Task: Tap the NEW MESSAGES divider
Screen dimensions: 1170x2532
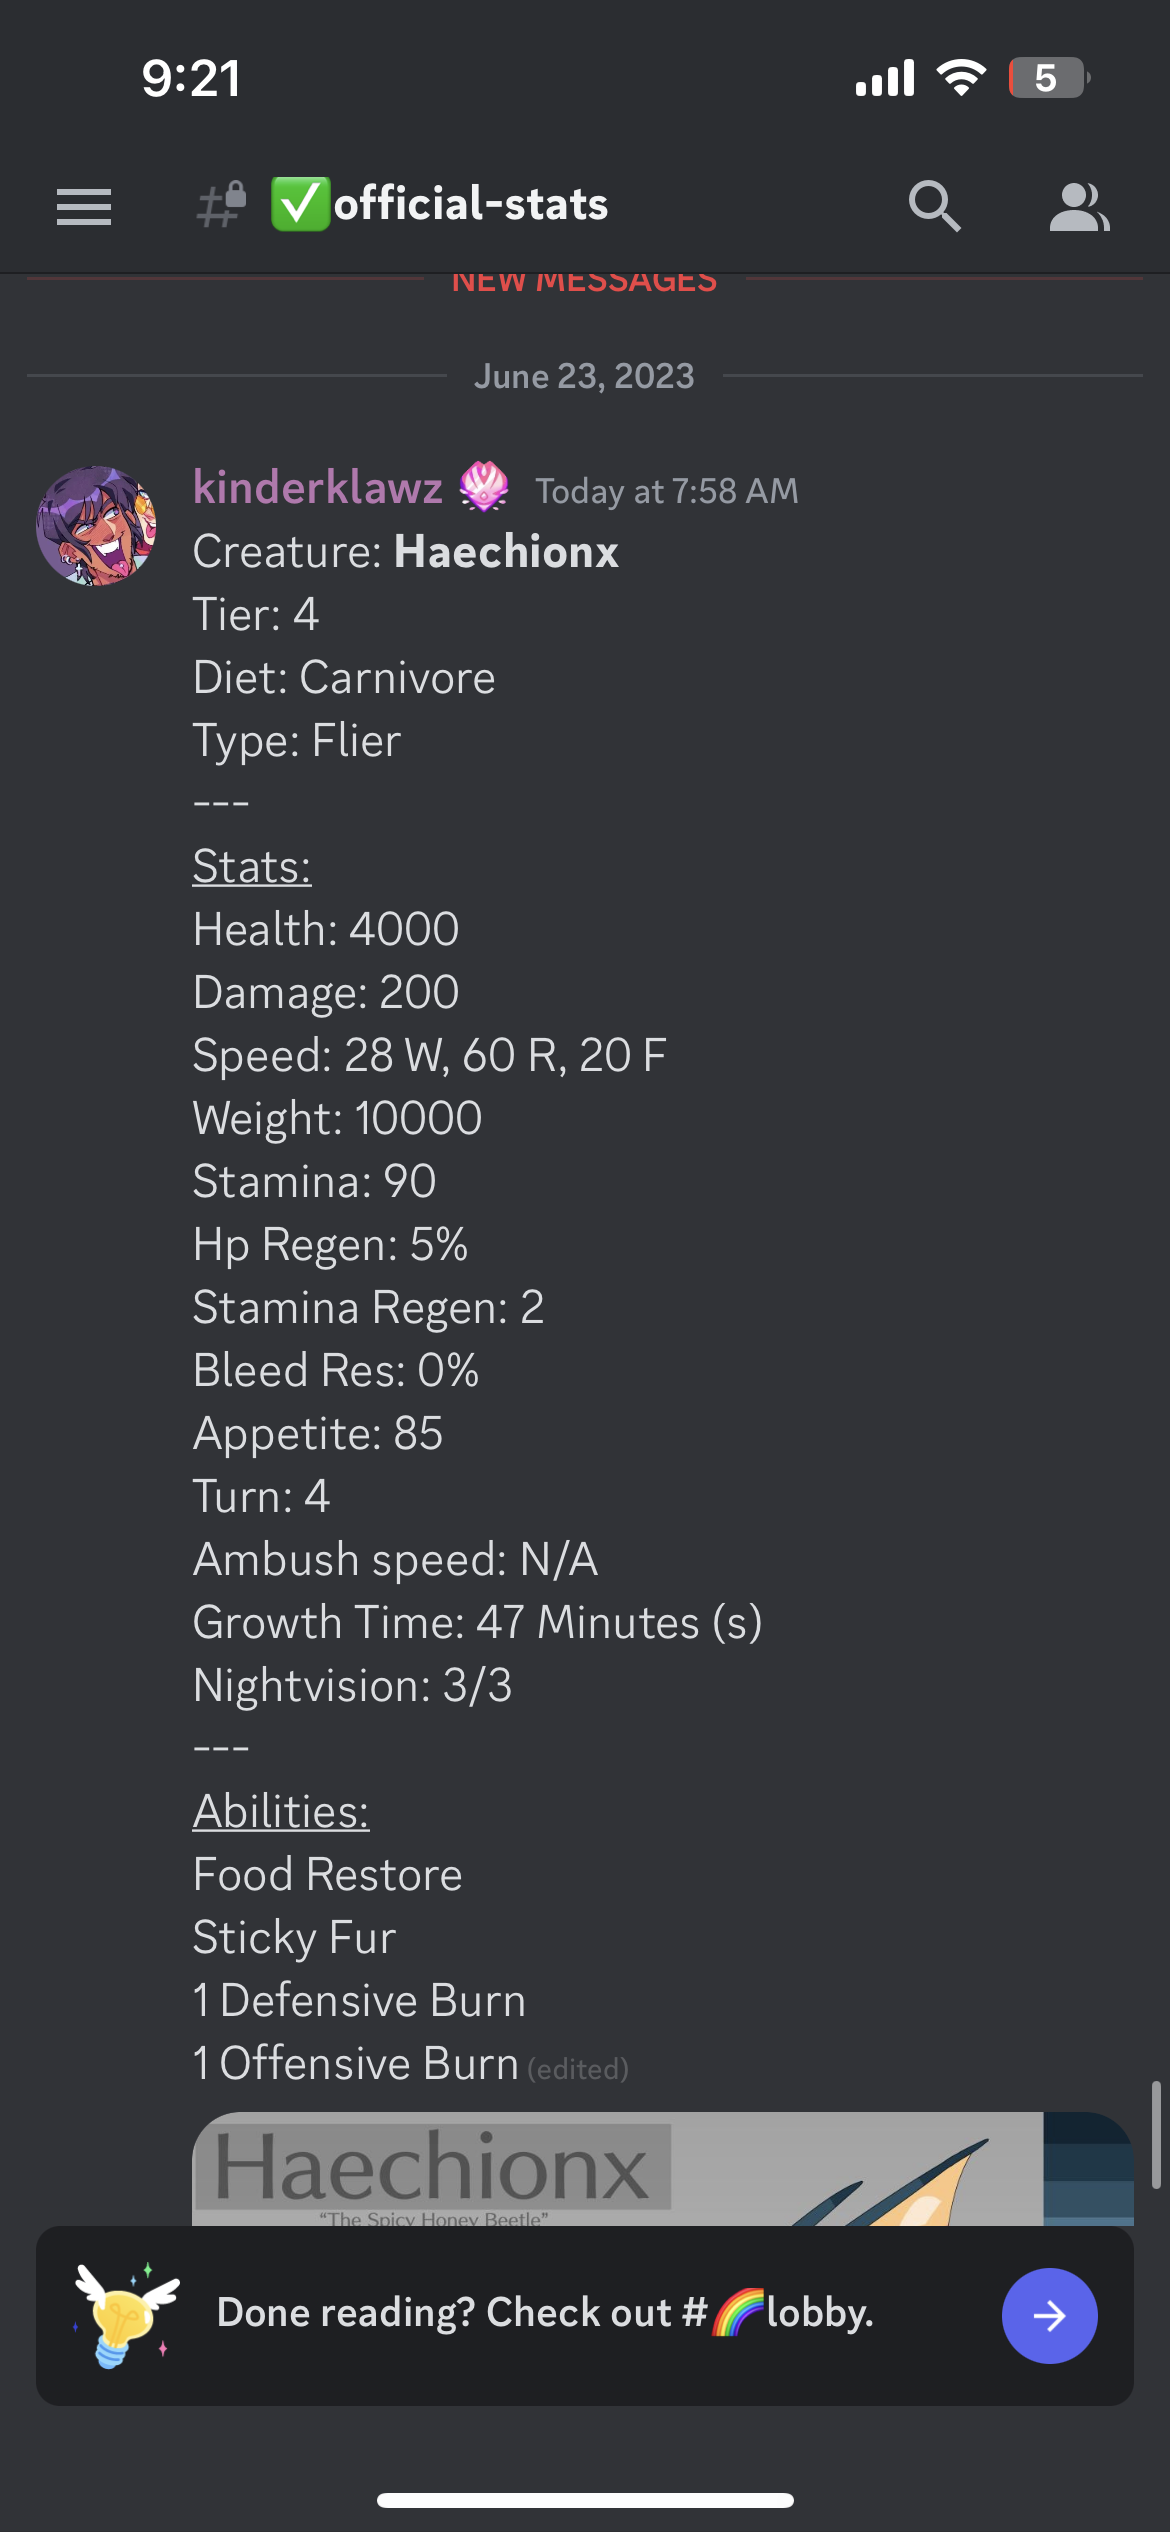Action: (583, 281)
